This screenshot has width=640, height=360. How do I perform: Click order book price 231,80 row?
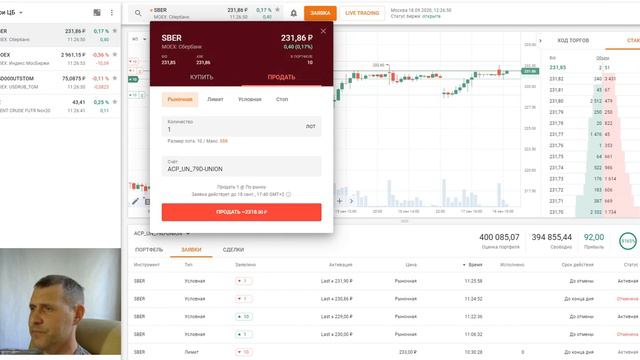tap(556, 101)
